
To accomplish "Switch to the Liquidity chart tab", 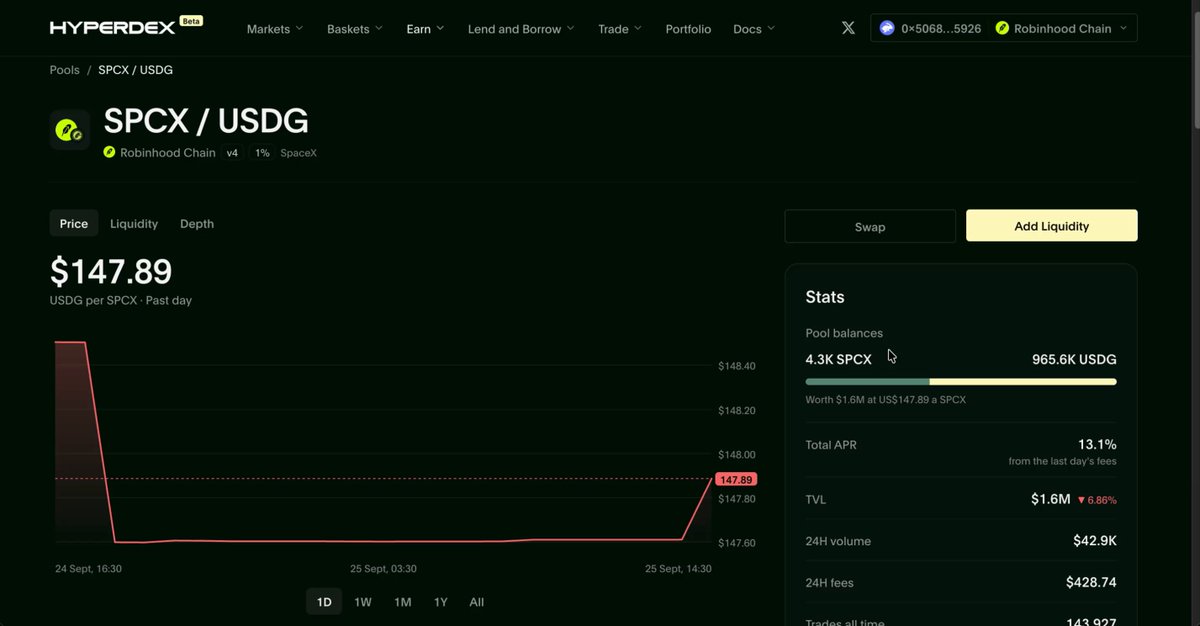I will point(134,224).
